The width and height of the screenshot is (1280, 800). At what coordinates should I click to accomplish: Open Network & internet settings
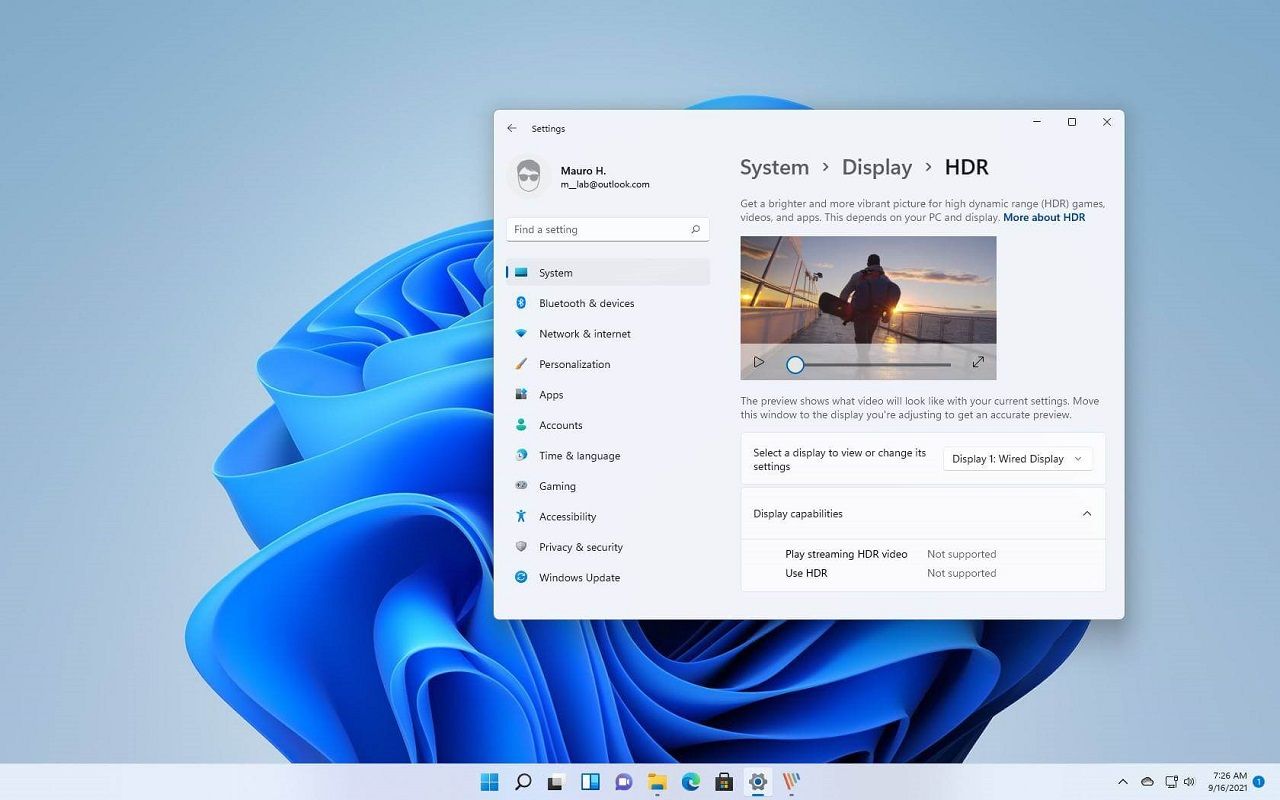[584, 334]
